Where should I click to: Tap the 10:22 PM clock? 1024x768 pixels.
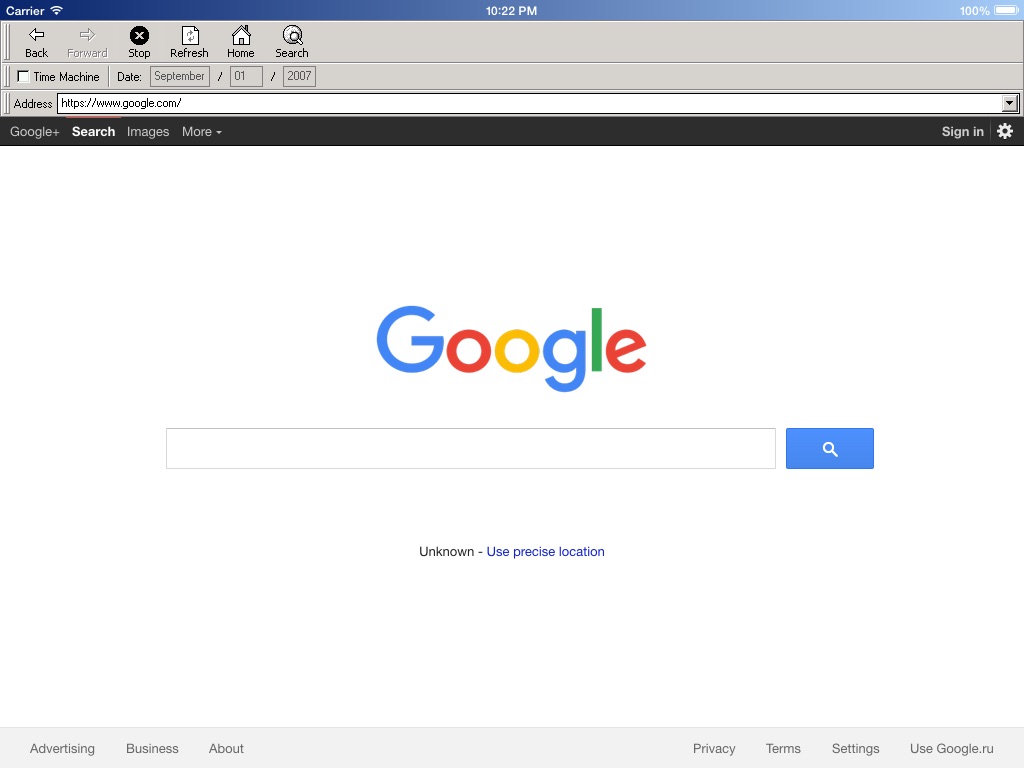point(511,10)
